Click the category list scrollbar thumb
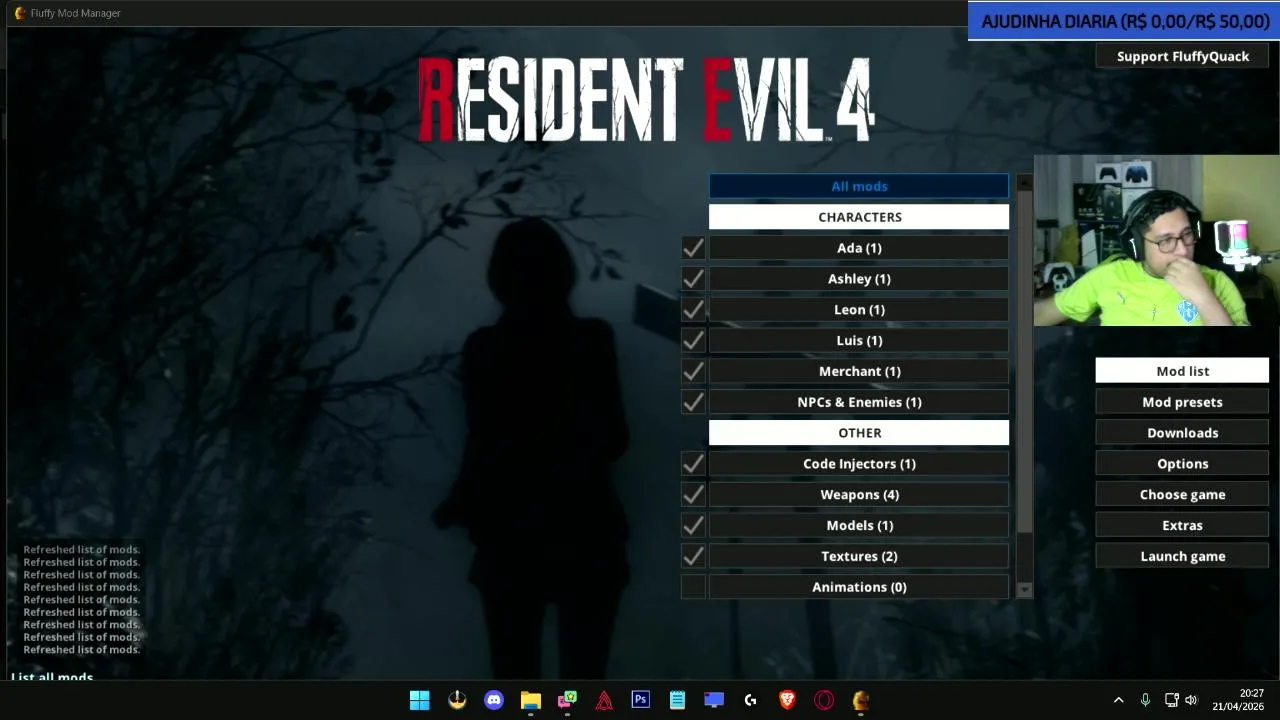This screenshot has height=720, width=1280. (1024, 362)
